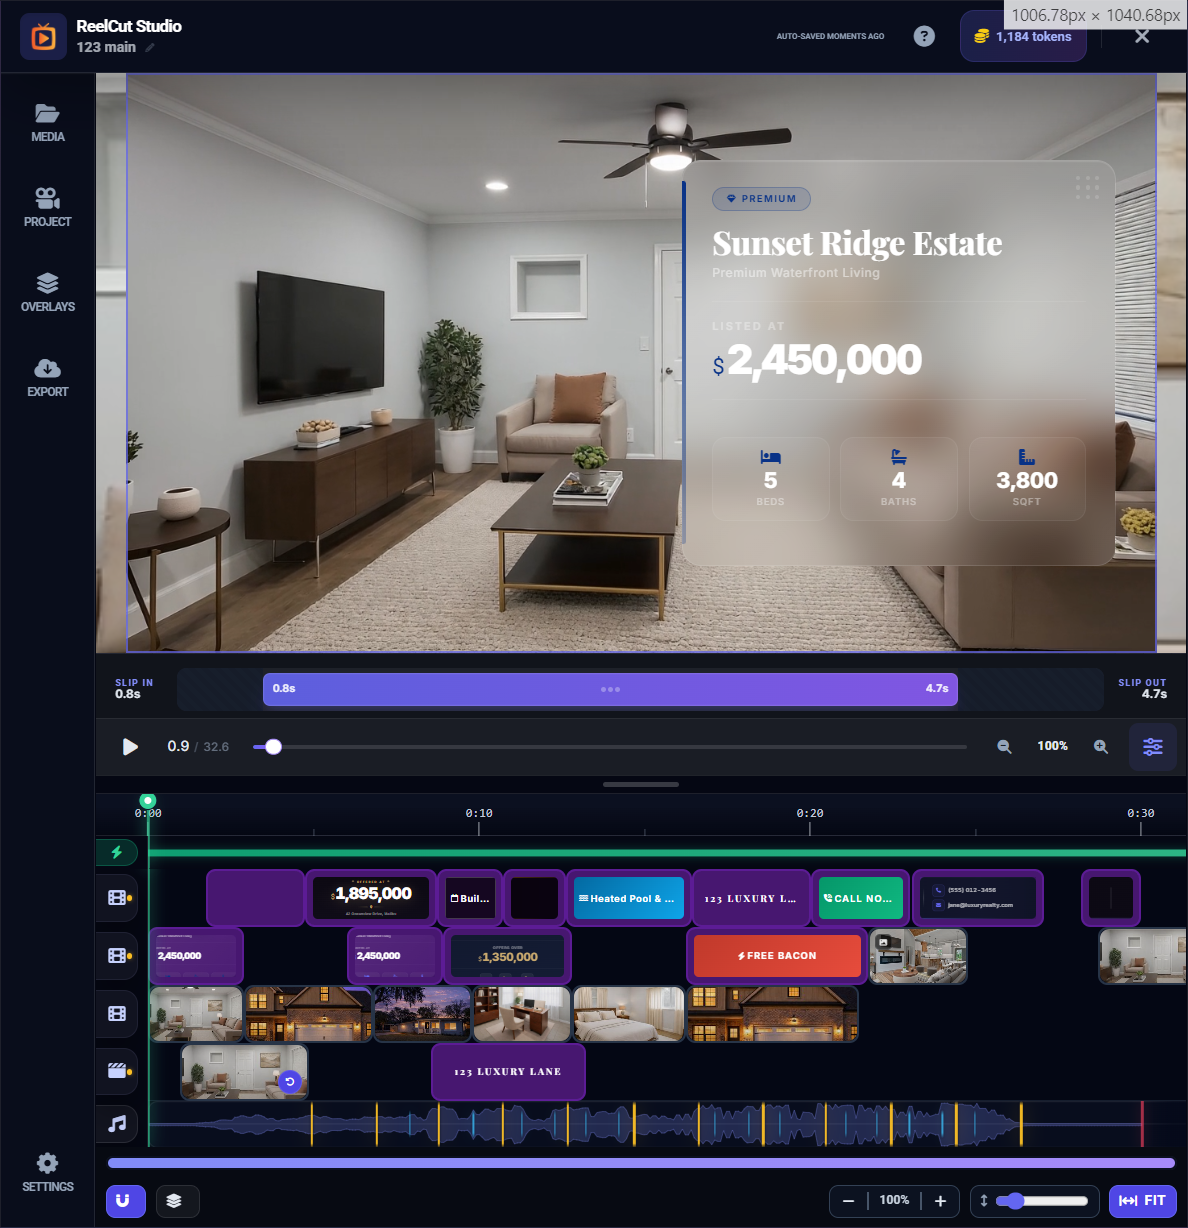The height and width of the screenshot is (1228, 1188).
Task: Click the lightning bolt track icon
Action: coord(118,852)
